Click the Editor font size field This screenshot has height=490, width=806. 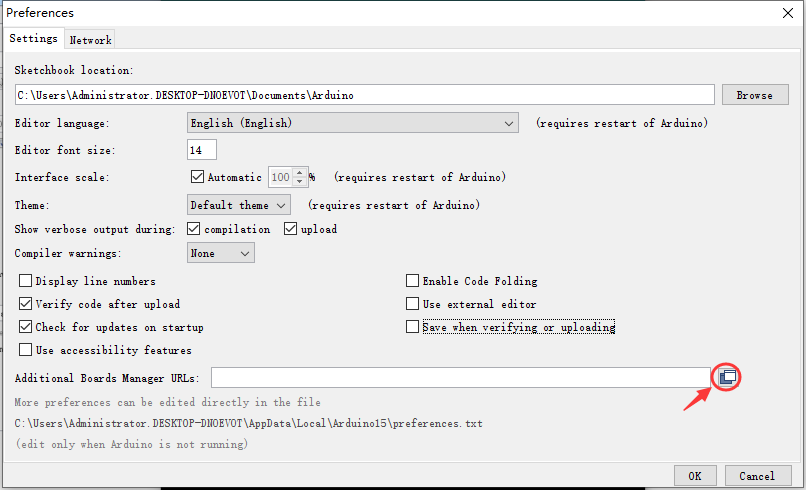pos(202,150)
